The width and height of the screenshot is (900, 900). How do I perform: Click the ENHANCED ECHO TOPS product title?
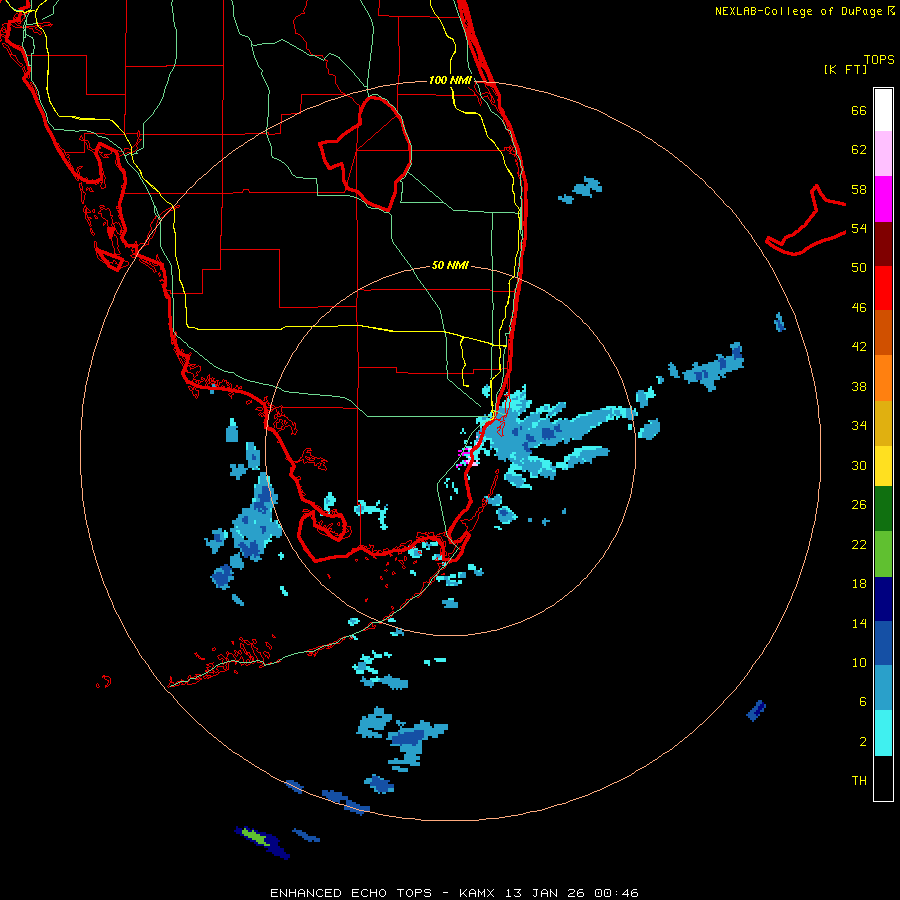click(x=350, y=893)
